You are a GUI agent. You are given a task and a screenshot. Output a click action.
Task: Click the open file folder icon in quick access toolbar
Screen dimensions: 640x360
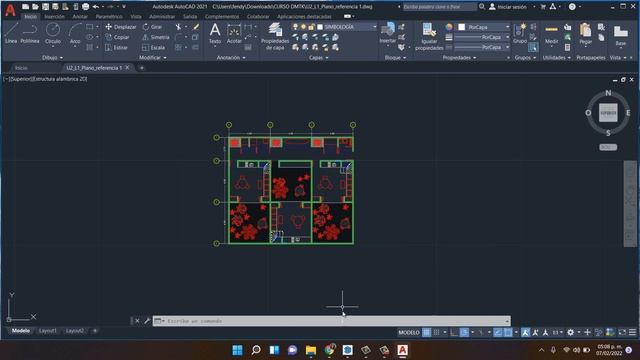(35, 7)
